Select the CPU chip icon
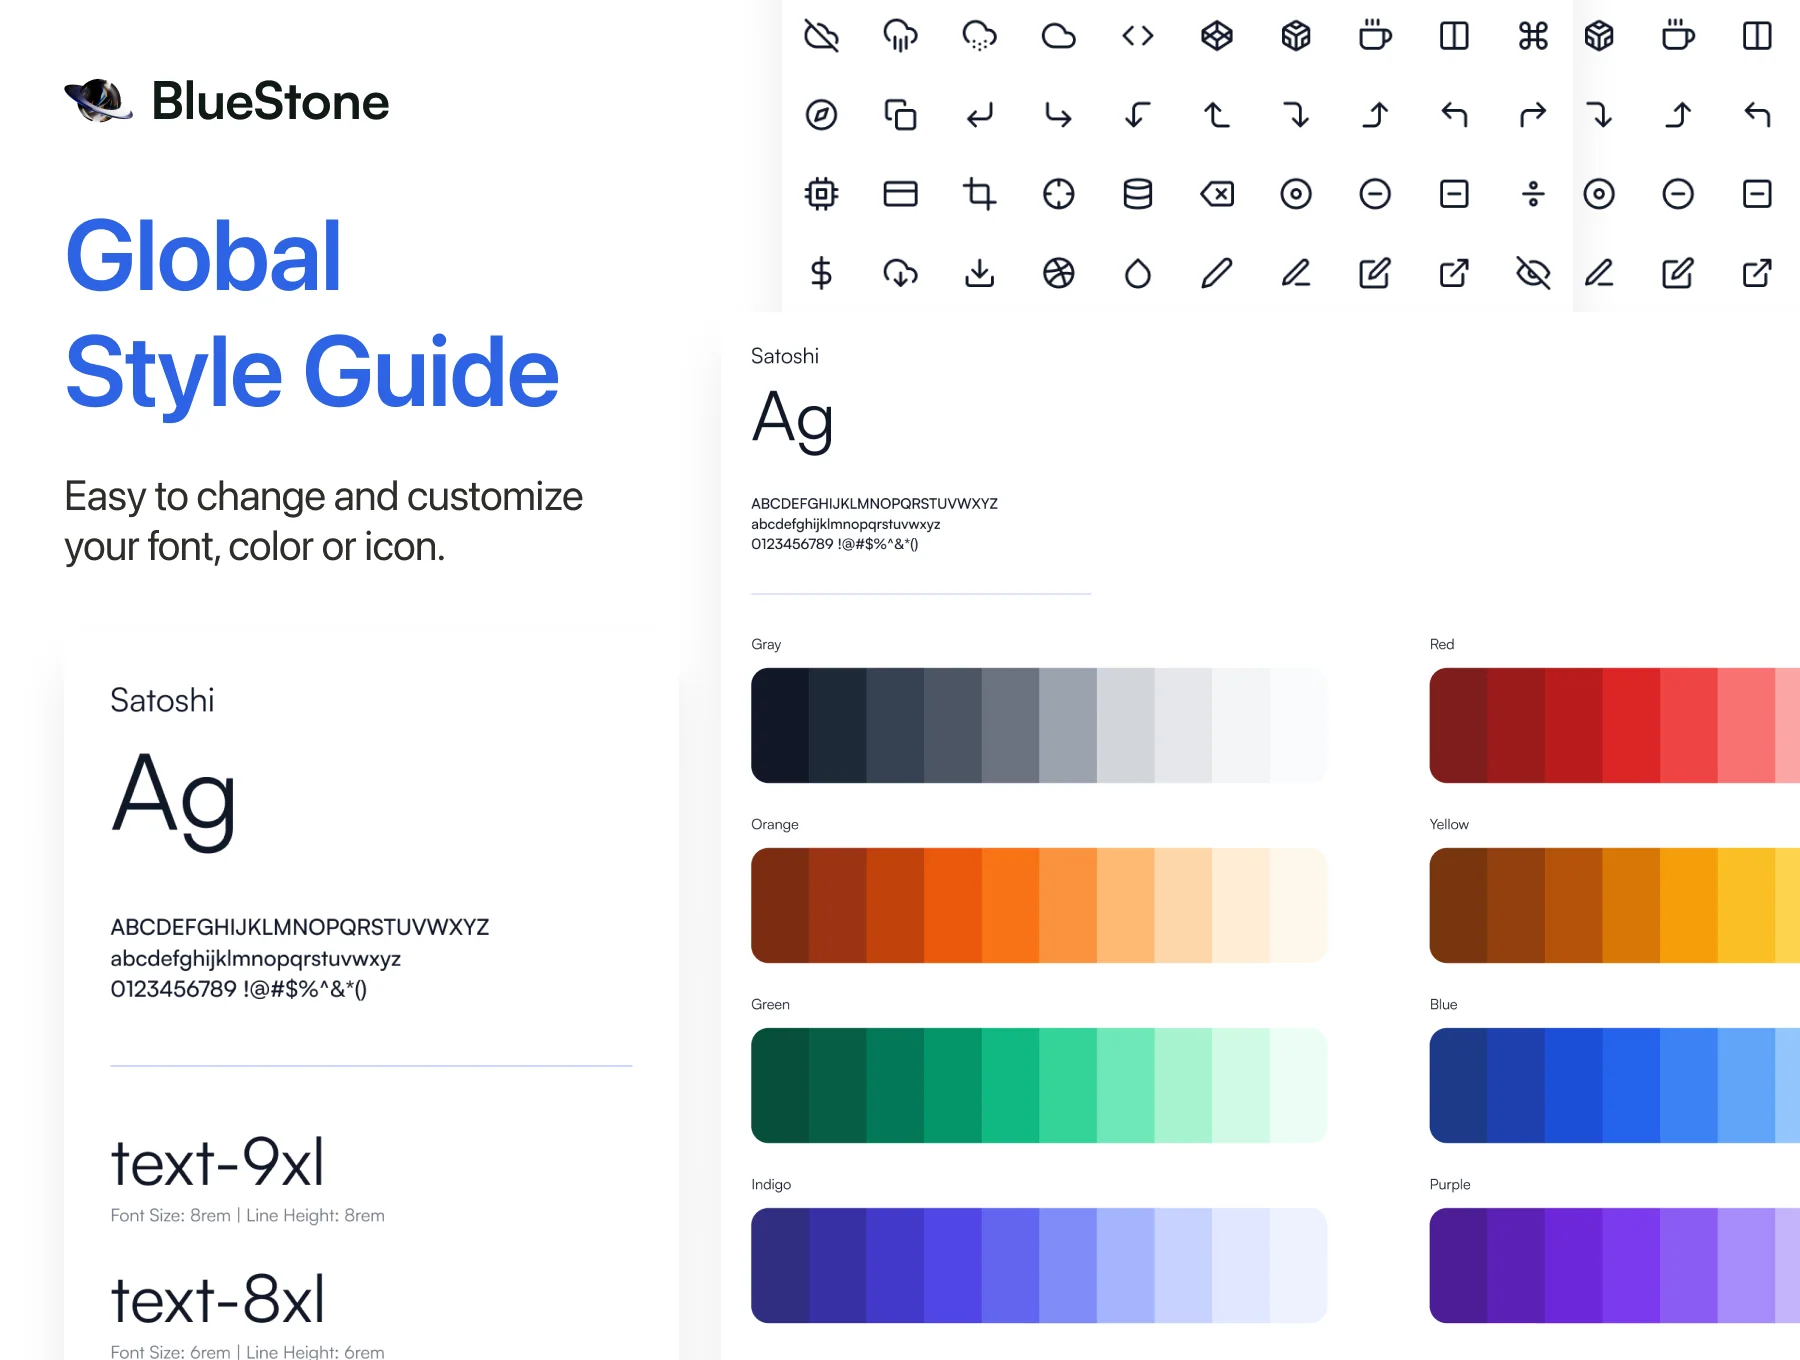 click(821, 194)
